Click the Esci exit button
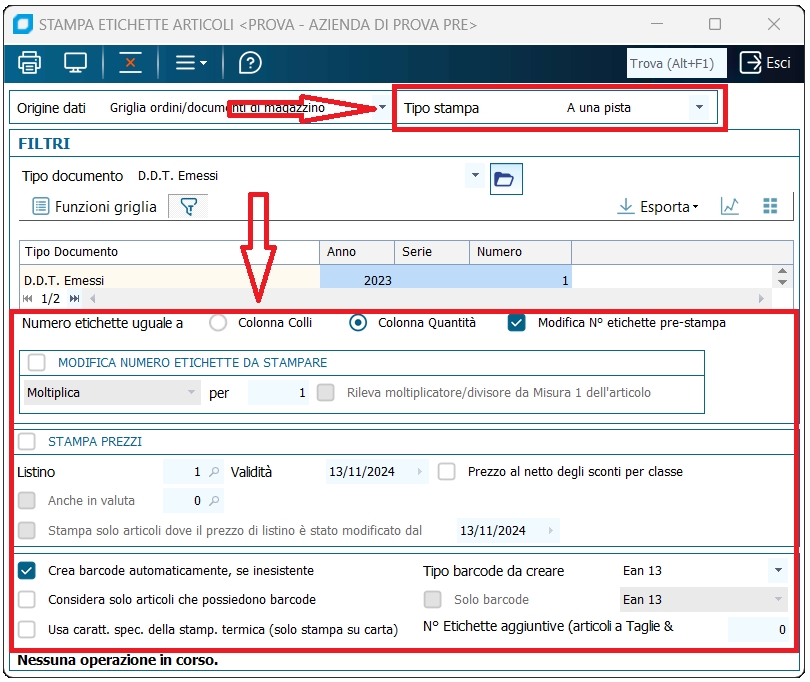 point(765,63)
